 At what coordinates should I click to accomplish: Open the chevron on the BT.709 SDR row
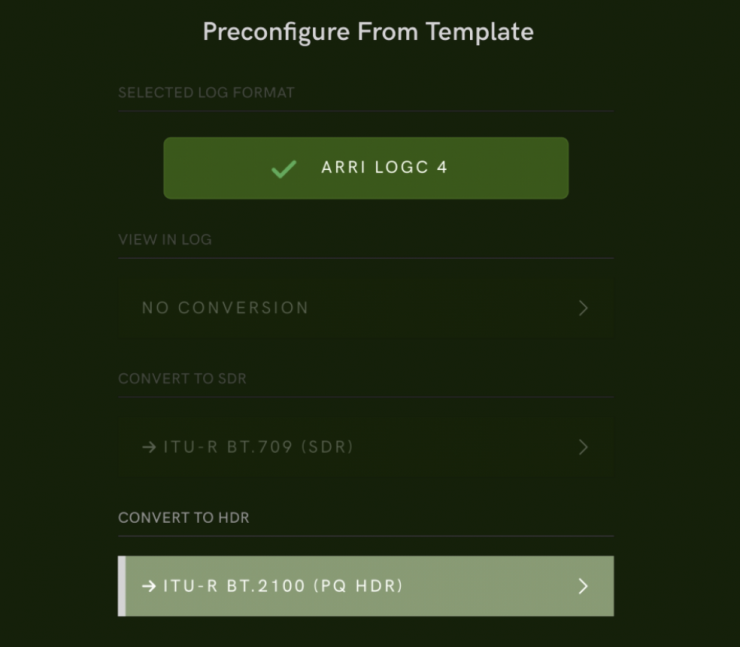(583, 447)
